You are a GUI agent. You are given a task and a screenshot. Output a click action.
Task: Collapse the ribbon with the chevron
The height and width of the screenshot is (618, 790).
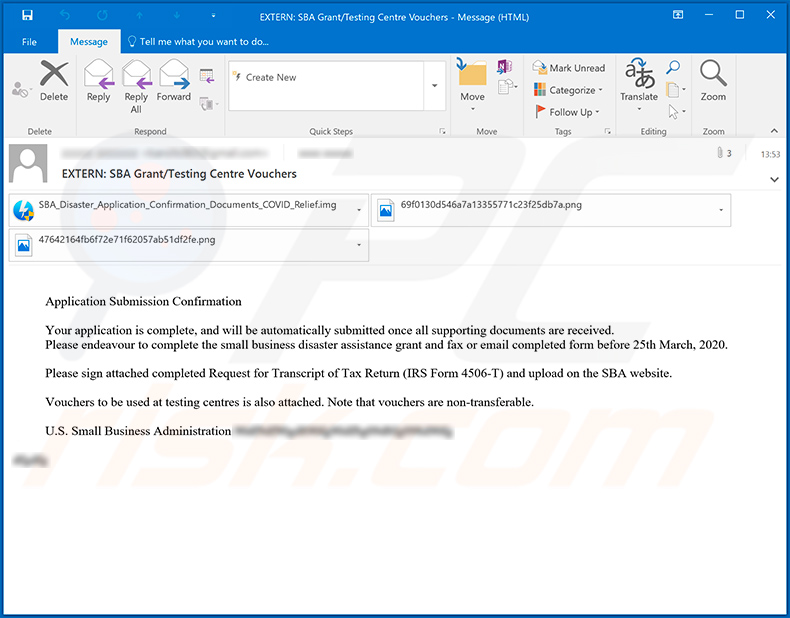[774, 131]
